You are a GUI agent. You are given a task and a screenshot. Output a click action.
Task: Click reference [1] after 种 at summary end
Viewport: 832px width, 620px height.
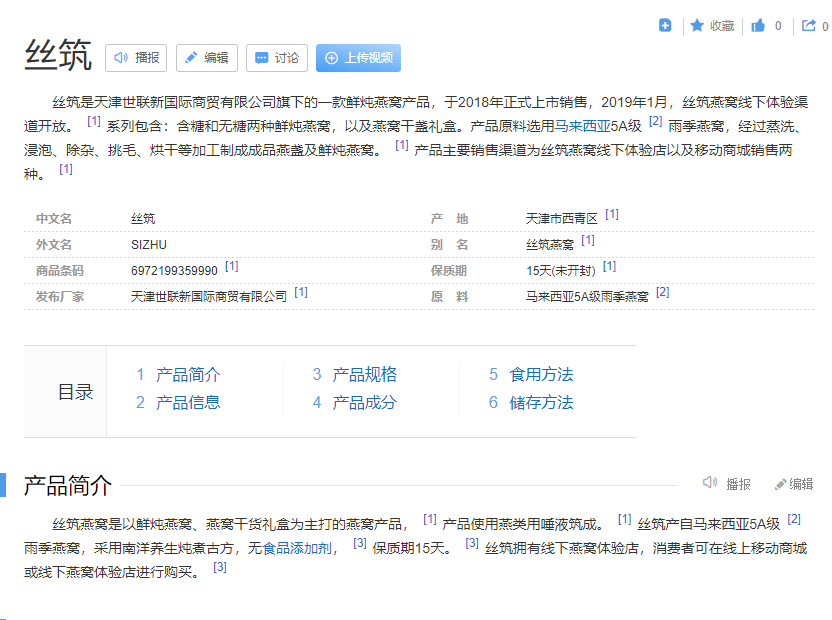coord(66,169)
